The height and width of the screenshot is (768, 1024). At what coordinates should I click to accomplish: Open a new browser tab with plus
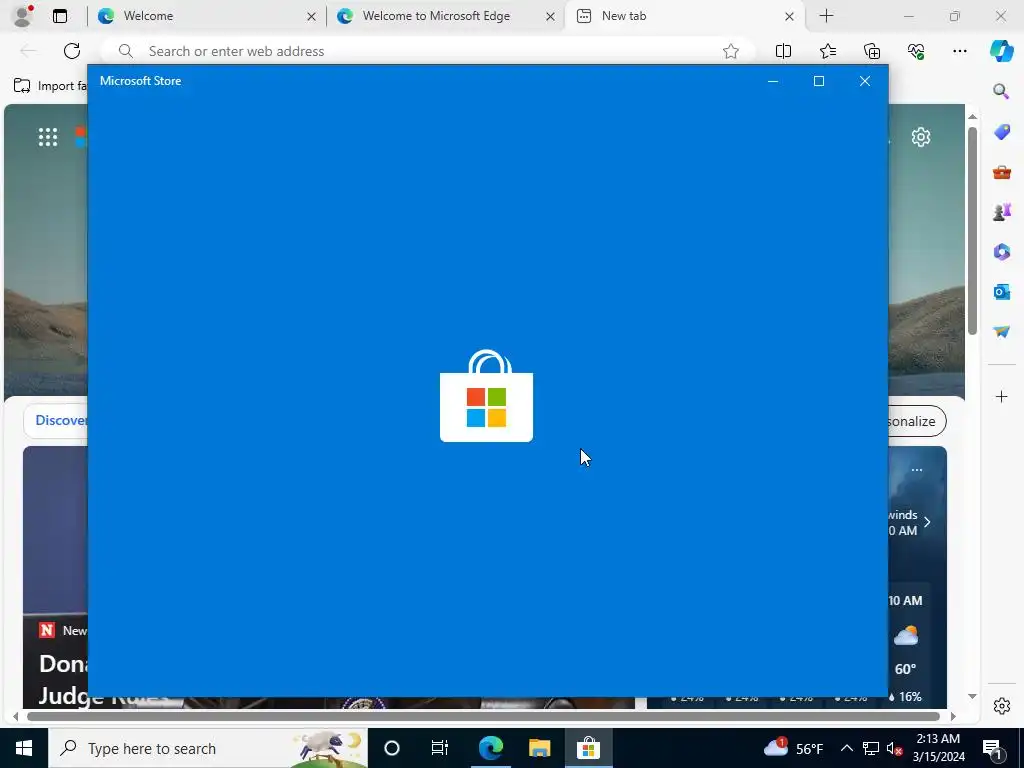click(826, 16)
